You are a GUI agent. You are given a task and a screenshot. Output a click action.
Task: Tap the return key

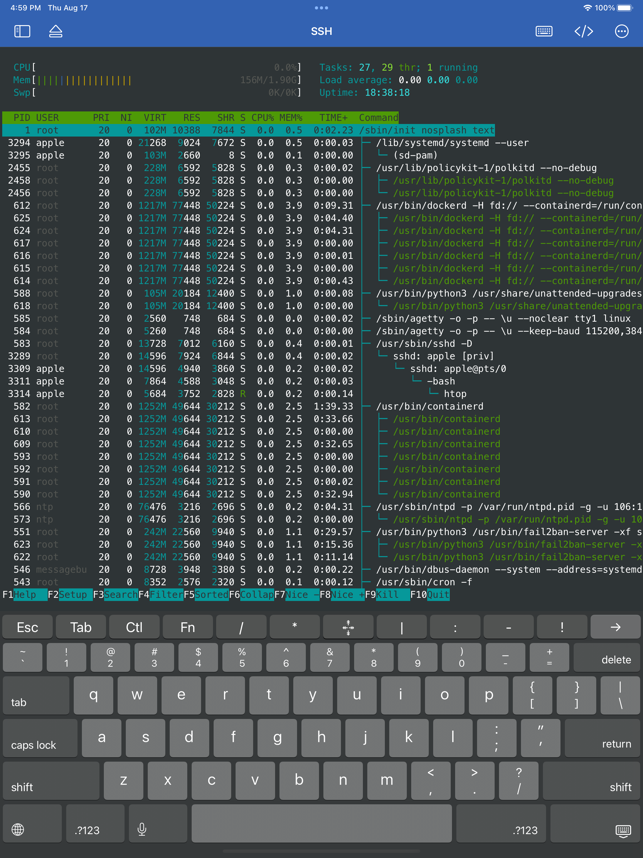(x=602, y=738)
